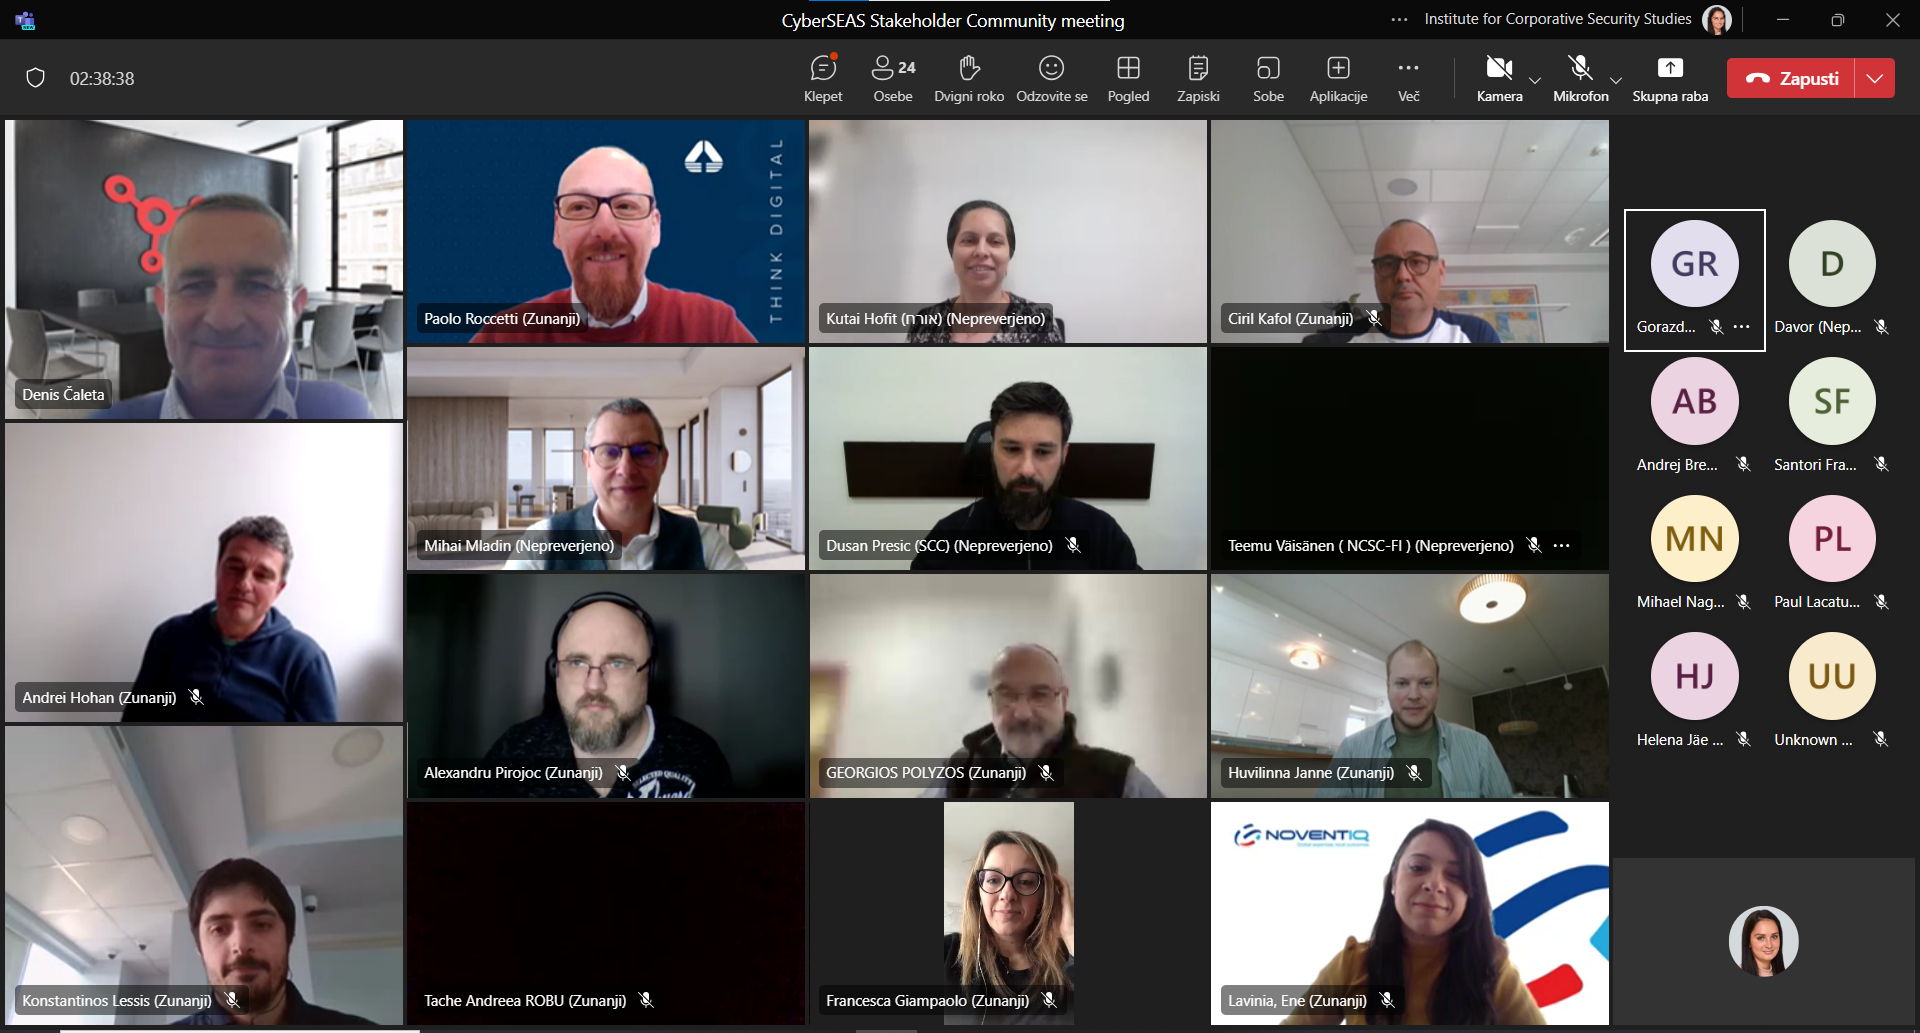1920x1033 pixels.
Task: Open Zapiski meeting notes
Action: (1198, 78)
